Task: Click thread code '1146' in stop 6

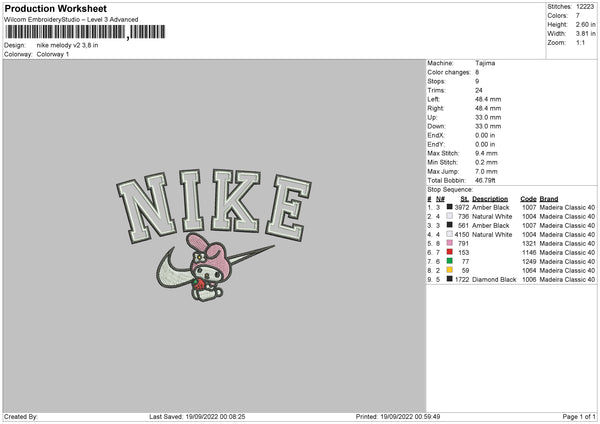Action: pyautogui.click(x=529, y=253)
